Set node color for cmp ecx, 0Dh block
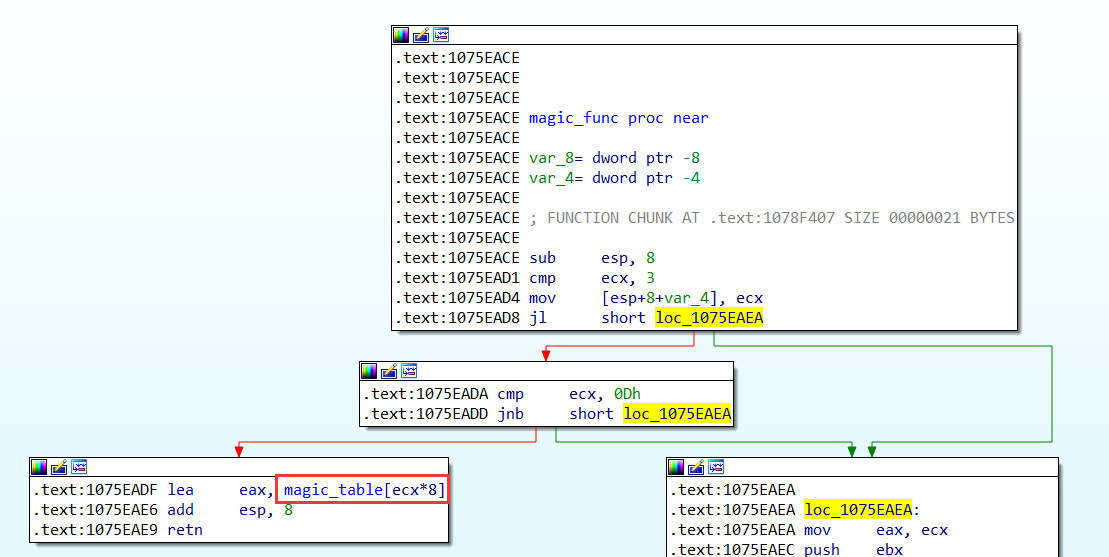1109x557 pixels. (x=371, y=371)
